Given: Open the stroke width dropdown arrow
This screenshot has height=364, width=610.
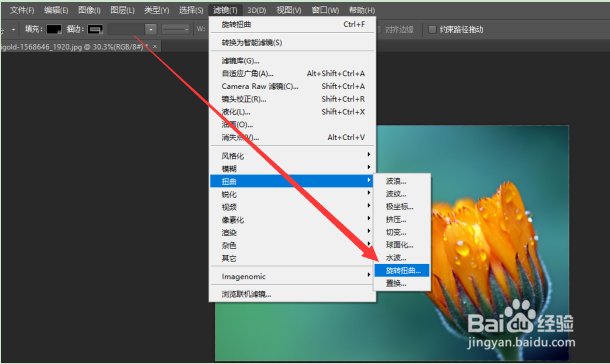Looking at the screenshot, I should pos(151,29).
